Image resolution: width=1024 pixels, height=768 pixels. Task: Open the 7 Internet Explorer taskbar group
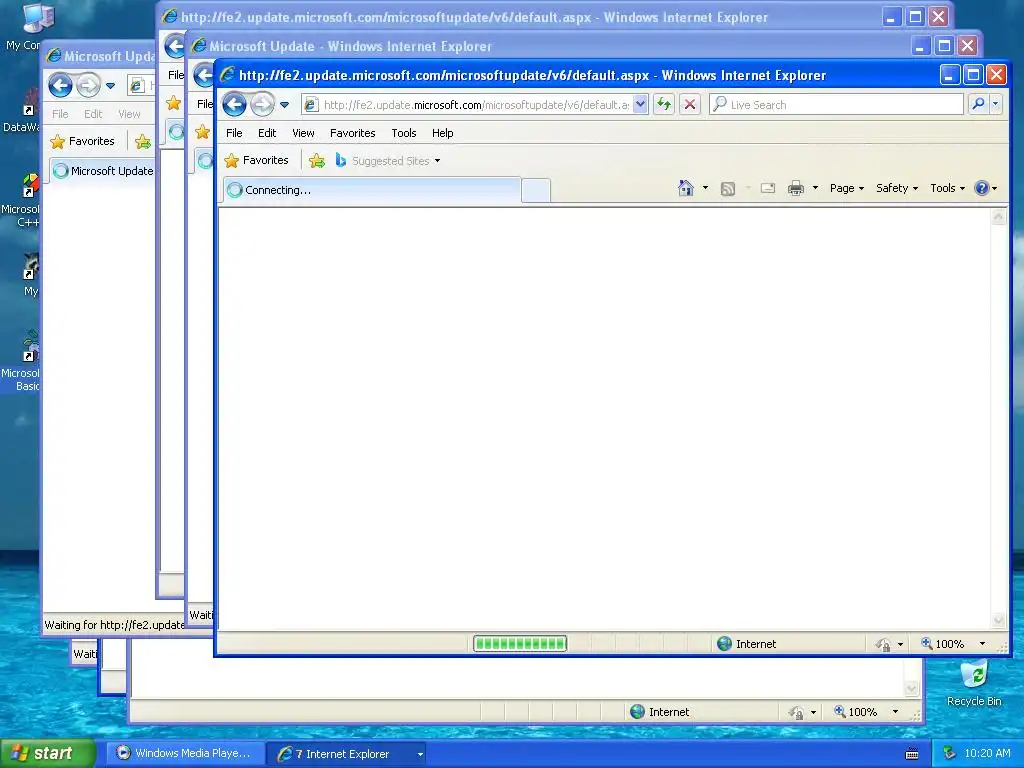tap(346, 754)
